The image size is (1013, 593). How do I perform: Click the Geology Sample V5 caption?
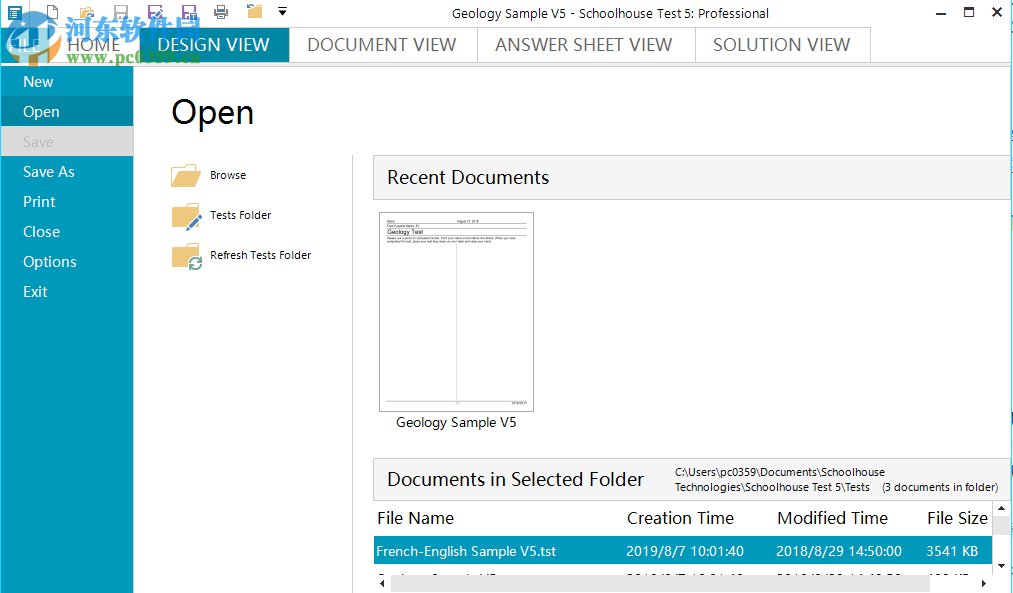456,422
